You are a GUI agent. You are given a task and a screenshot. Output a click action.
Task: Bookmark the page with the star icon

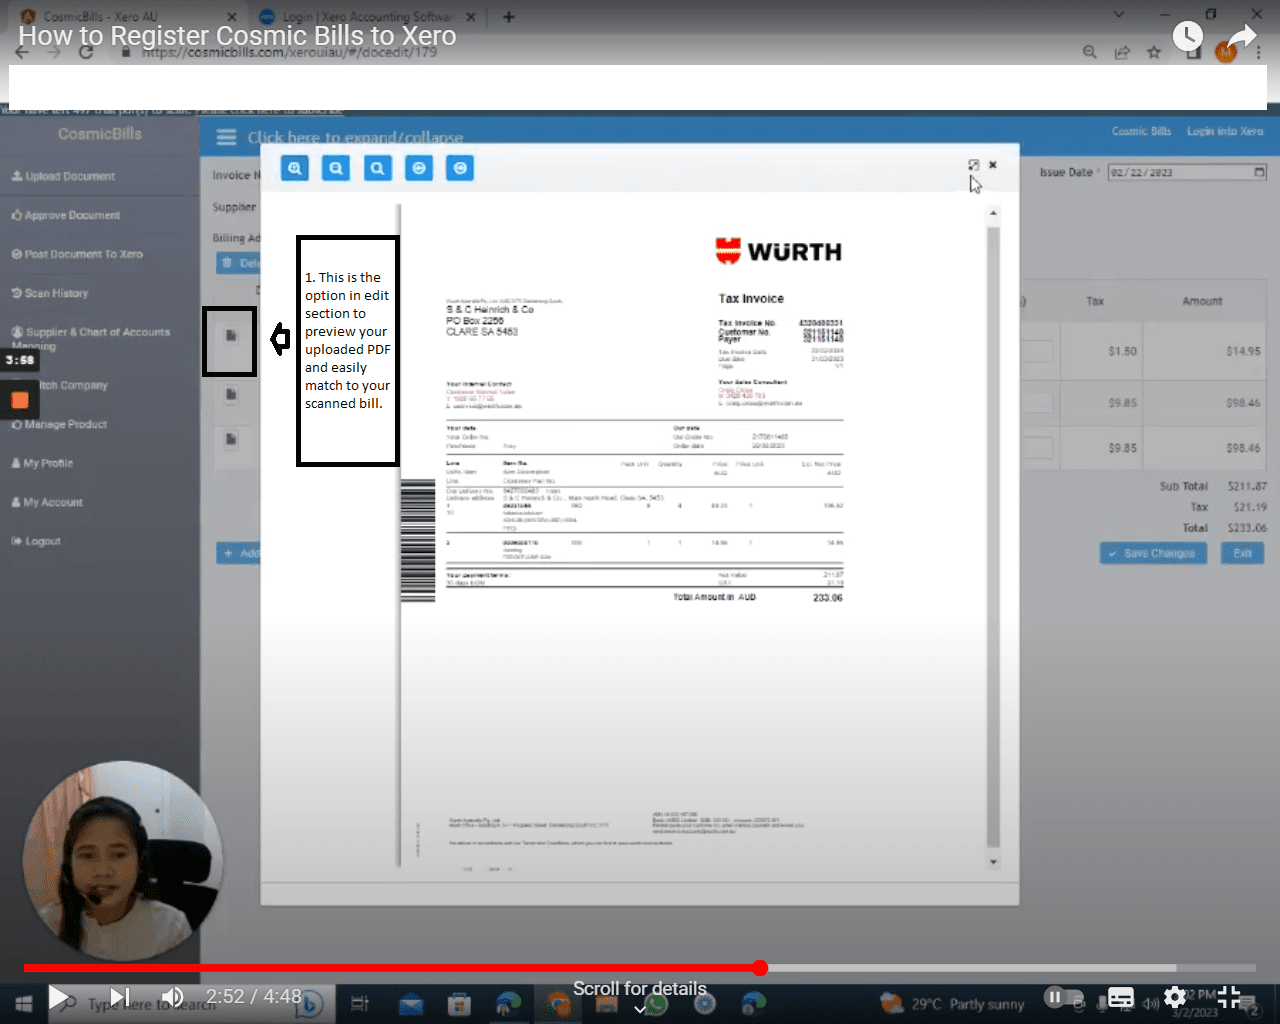click(1154, 52)
